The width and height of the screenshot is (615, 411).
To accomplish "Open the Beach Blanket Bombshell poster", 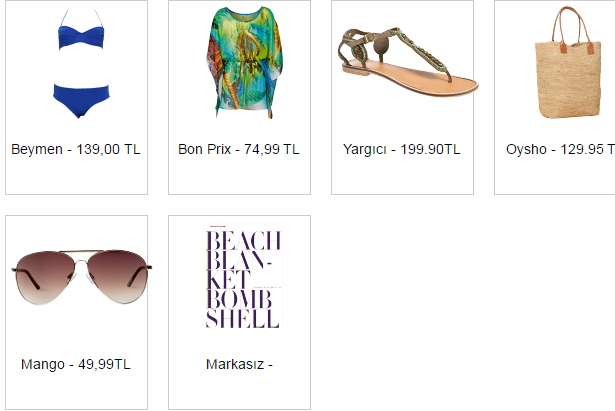I will pyautogui.click(x=244, y=277).
